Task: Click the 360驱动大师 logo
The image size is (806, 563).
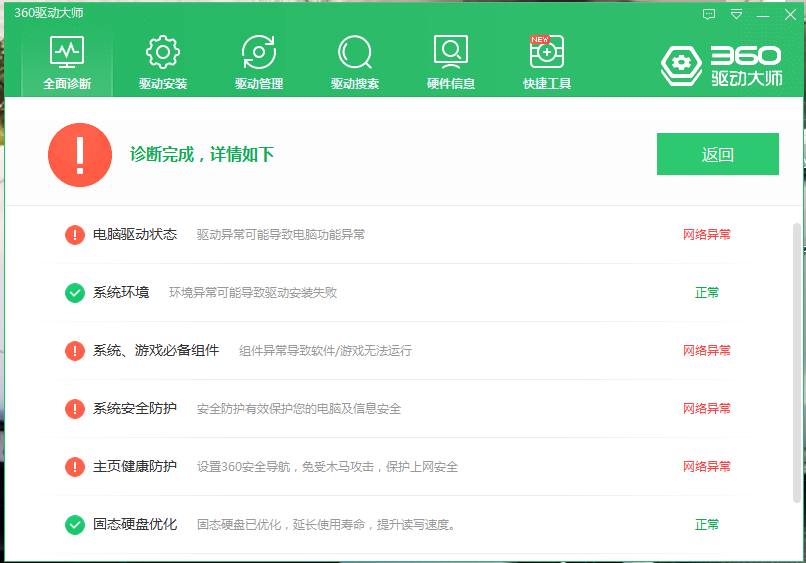Action: [x=721, y=65]
